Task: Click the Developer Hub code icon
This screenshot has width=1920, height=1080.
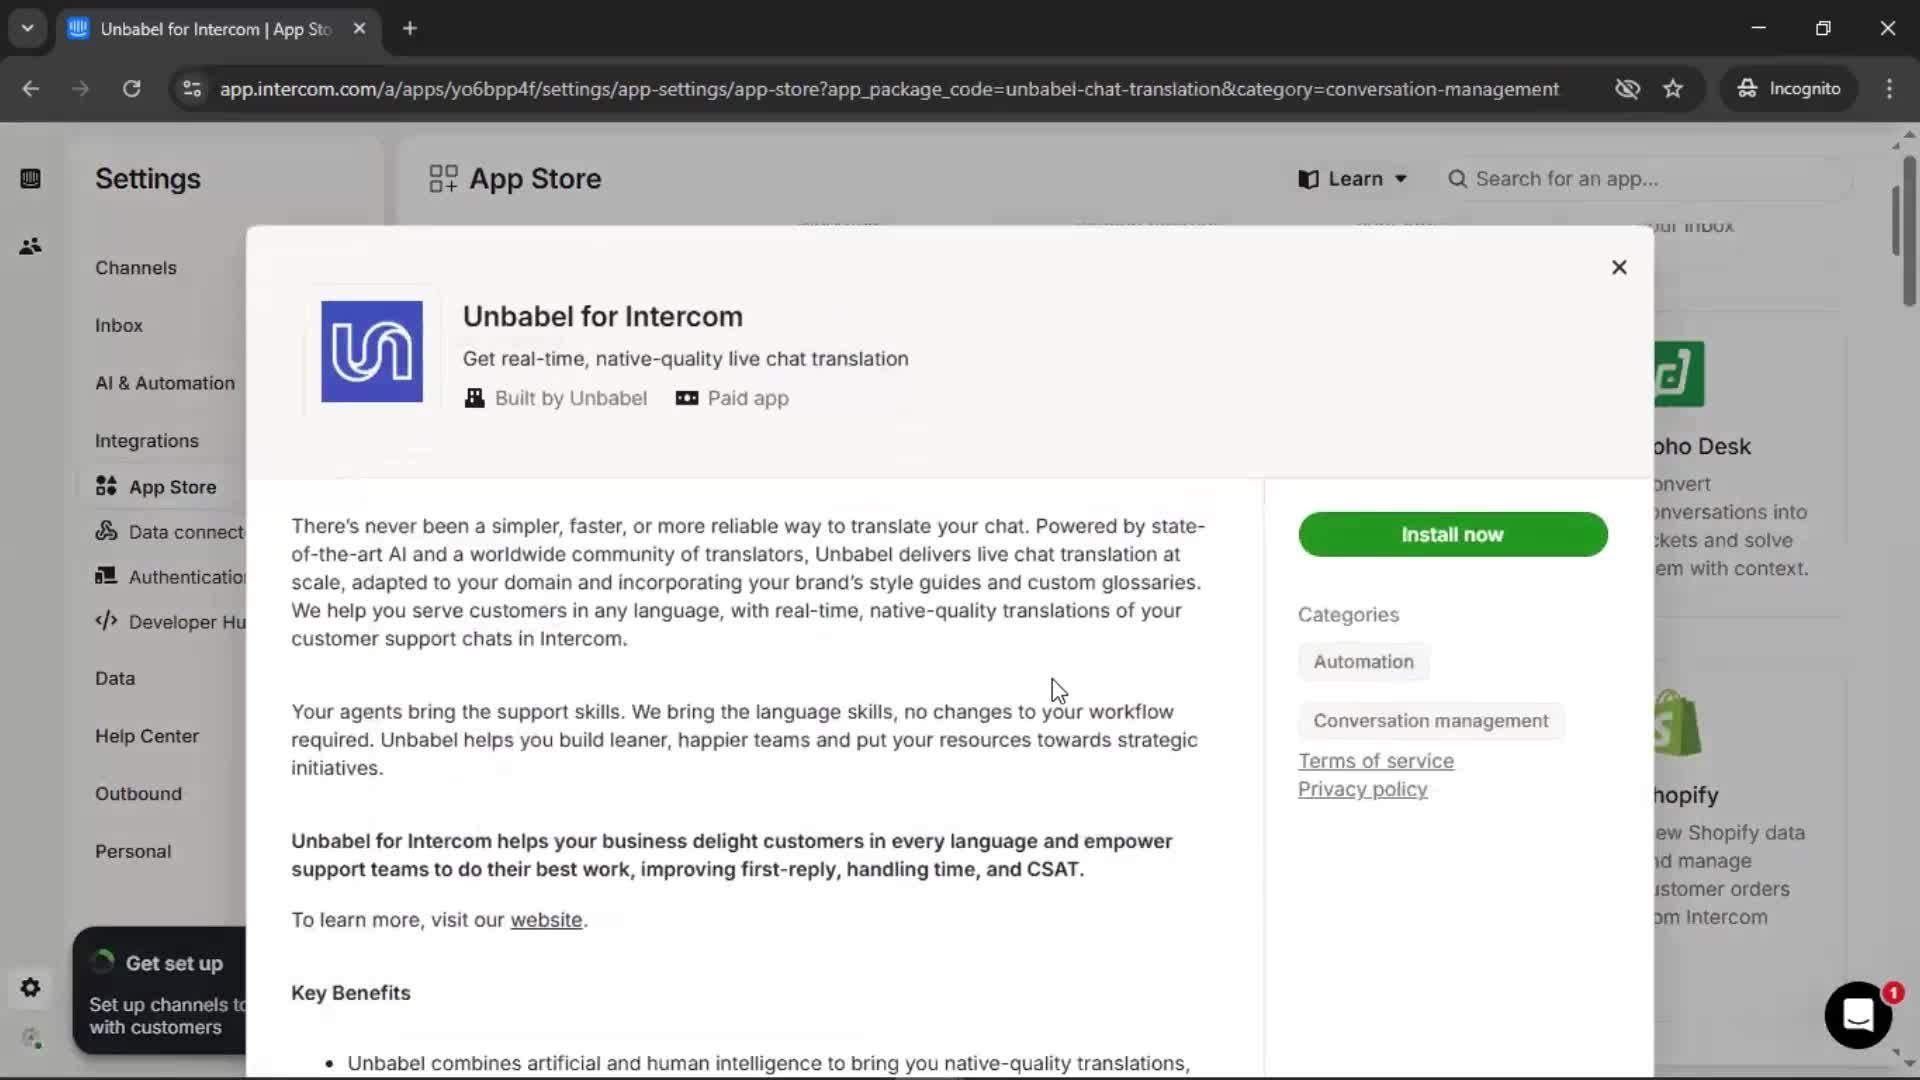Action: 106,621
